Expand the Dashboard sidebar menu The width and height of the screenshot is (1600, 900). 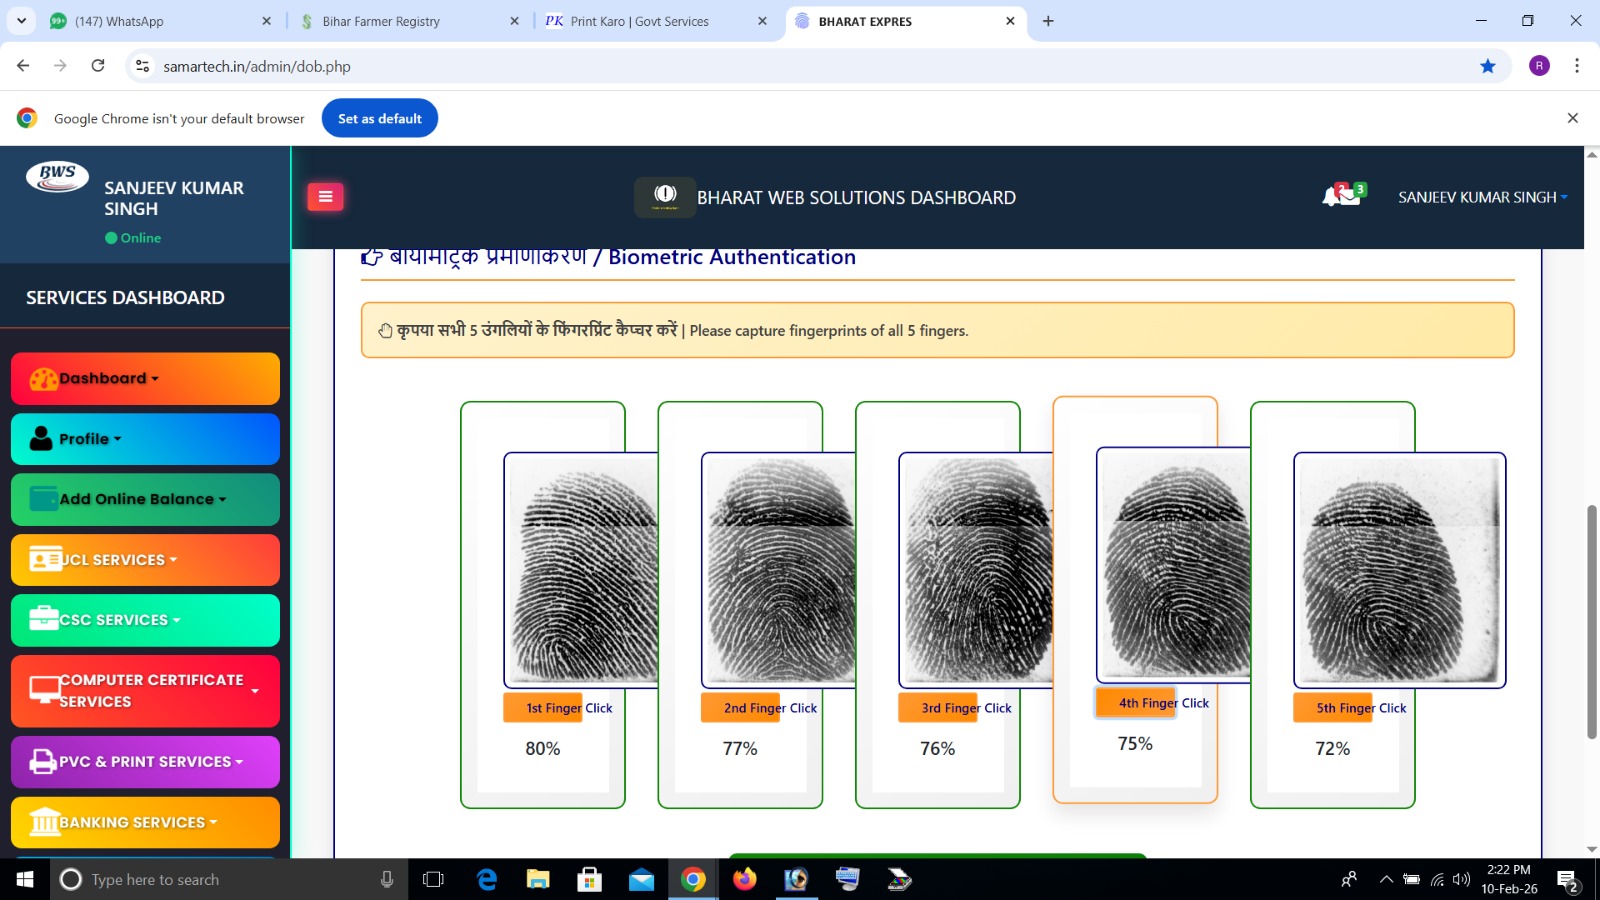click(x=145, y=379)
